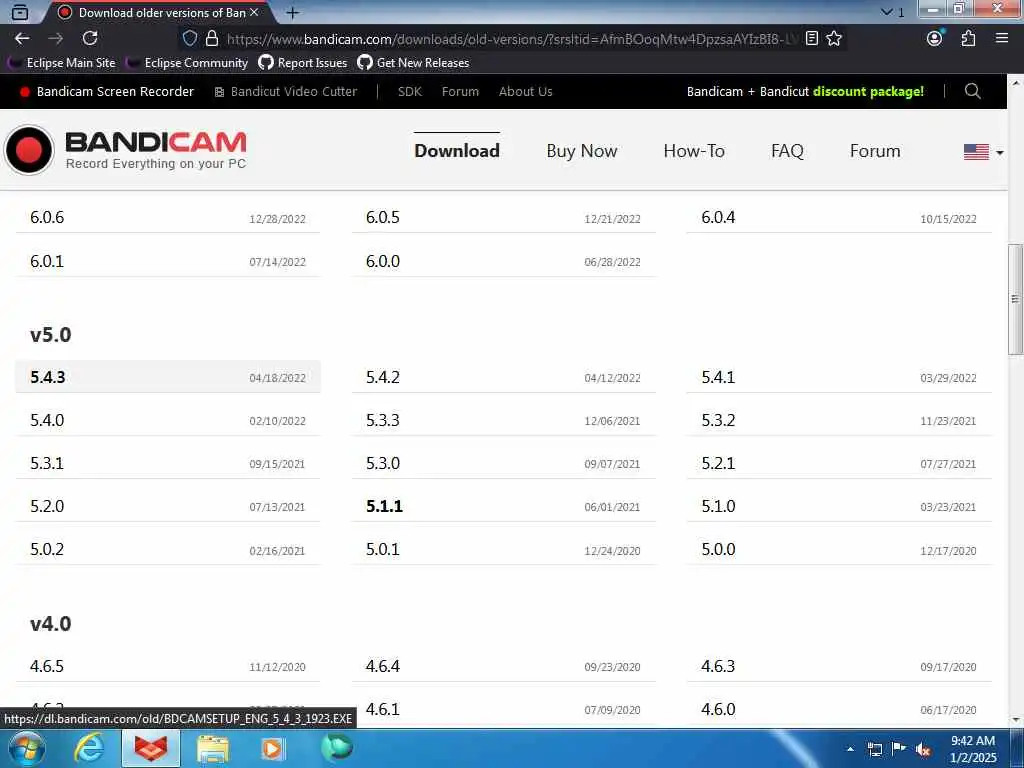Screen dimensions: 1024x768
Task: Click the padlock site security icon
Action: click(212, 39)
